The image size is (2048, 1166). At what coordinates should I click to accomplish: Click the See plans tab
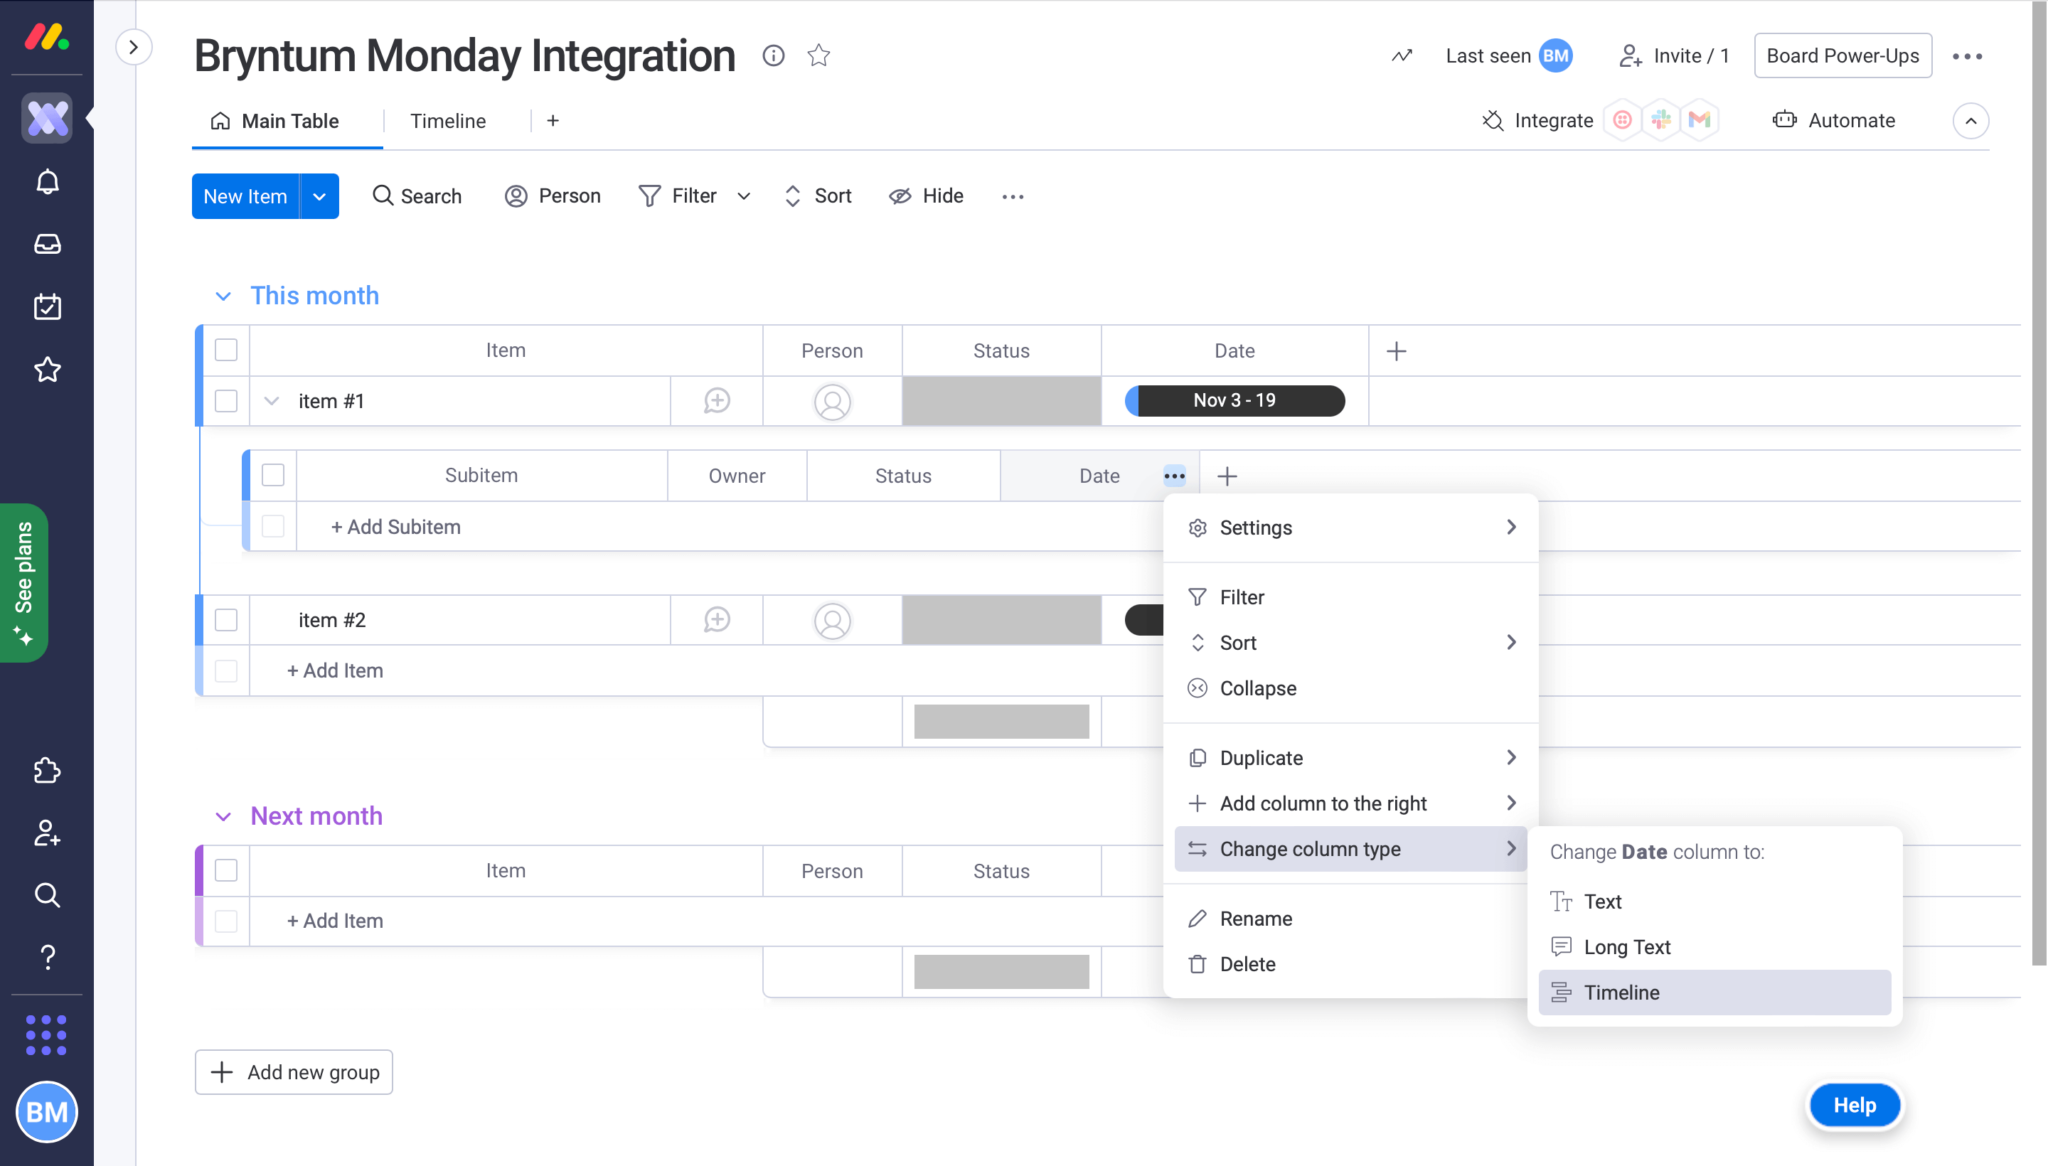pyautogui.click(x=24, y=582)
